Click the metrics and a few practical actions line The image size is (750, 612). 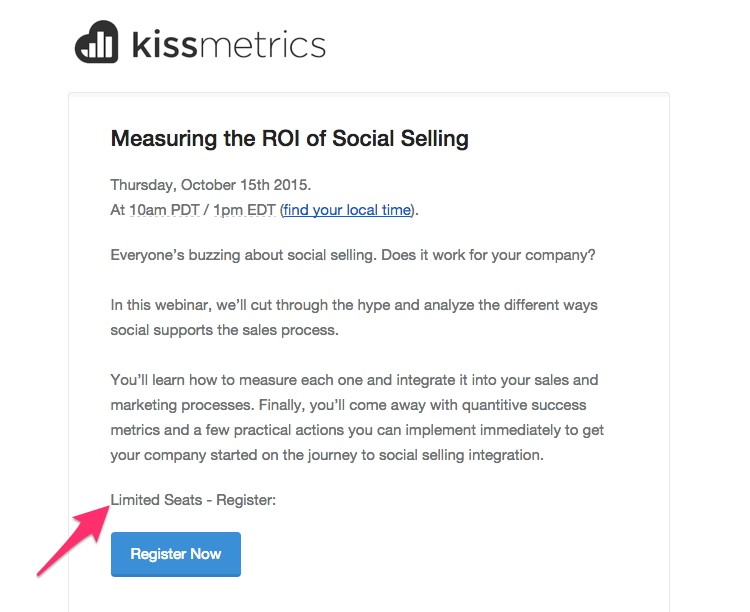[357, 430]
